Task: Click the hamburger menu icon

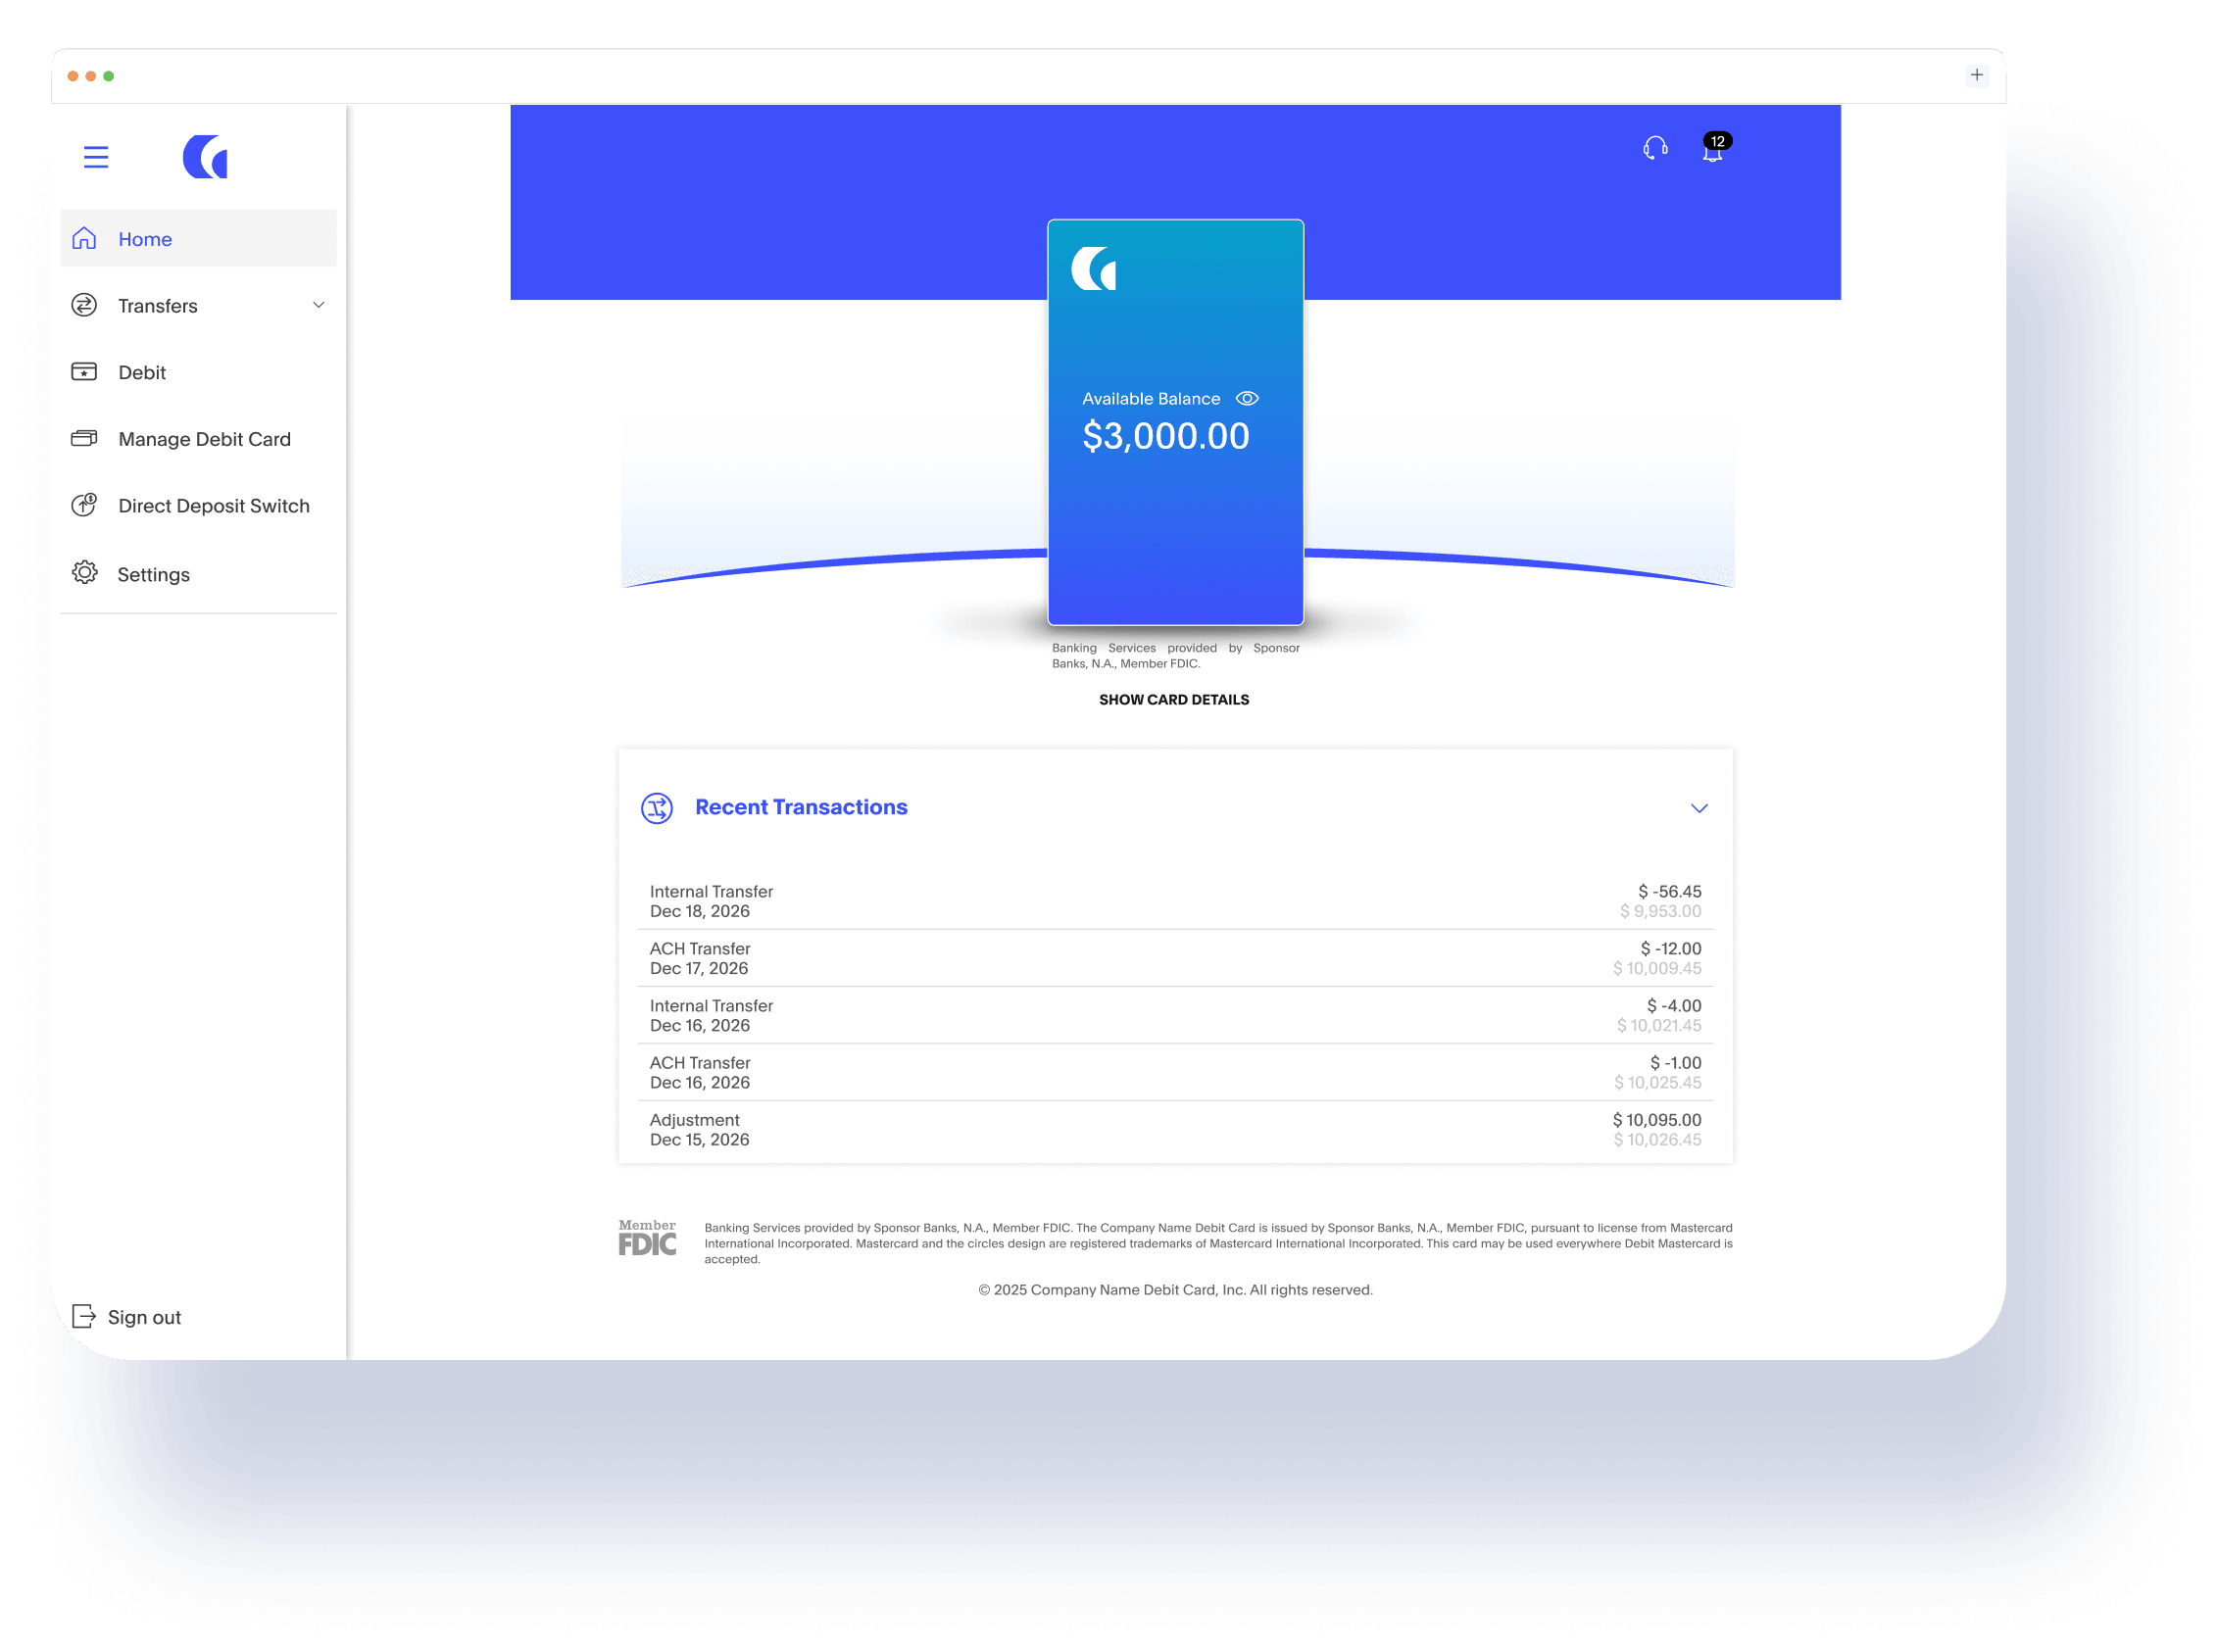Action: click(96, 157)
